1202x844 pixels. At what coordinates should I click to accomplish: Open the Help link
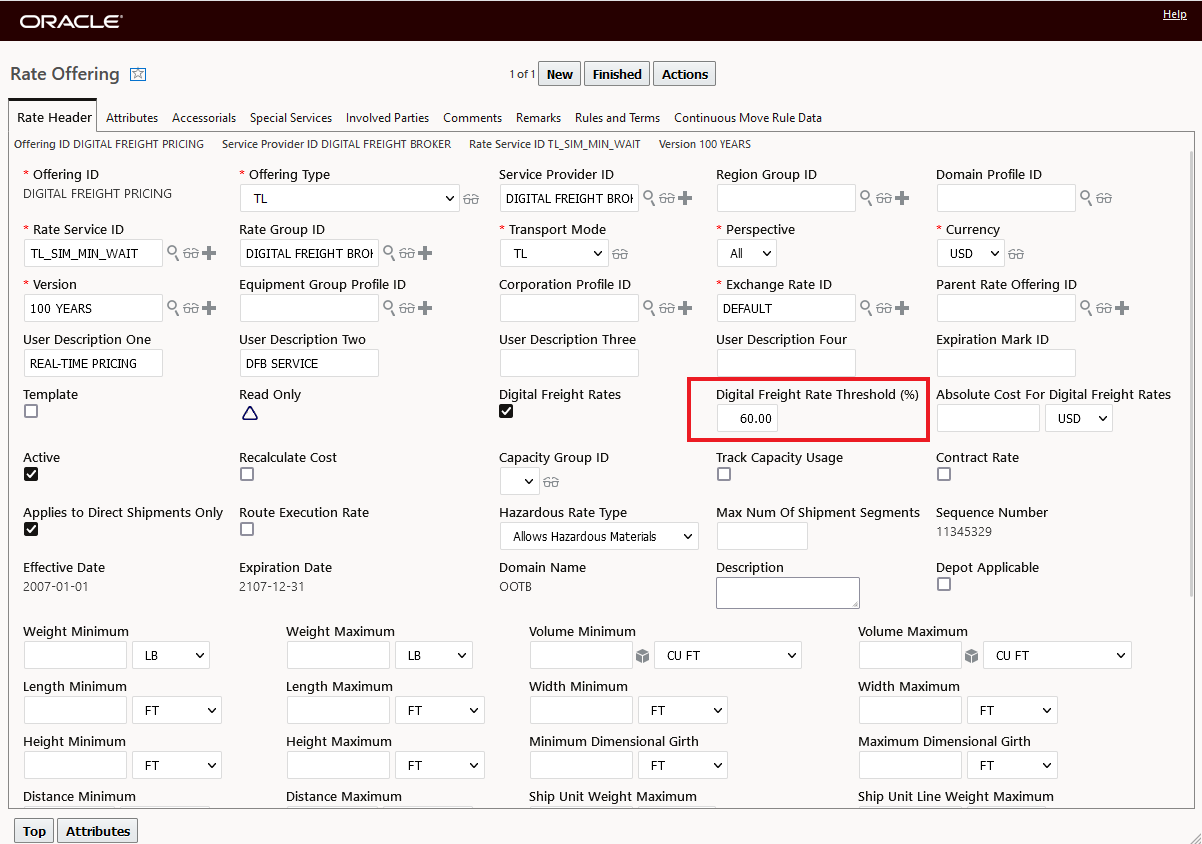coord(1174,14)
